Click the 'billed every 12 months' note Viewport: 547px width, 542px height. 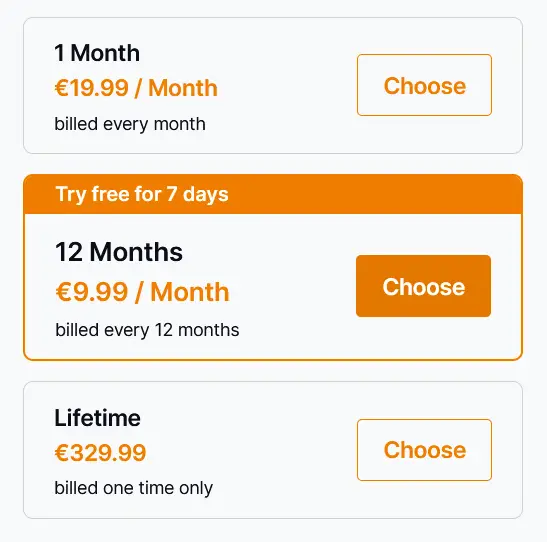147,330
